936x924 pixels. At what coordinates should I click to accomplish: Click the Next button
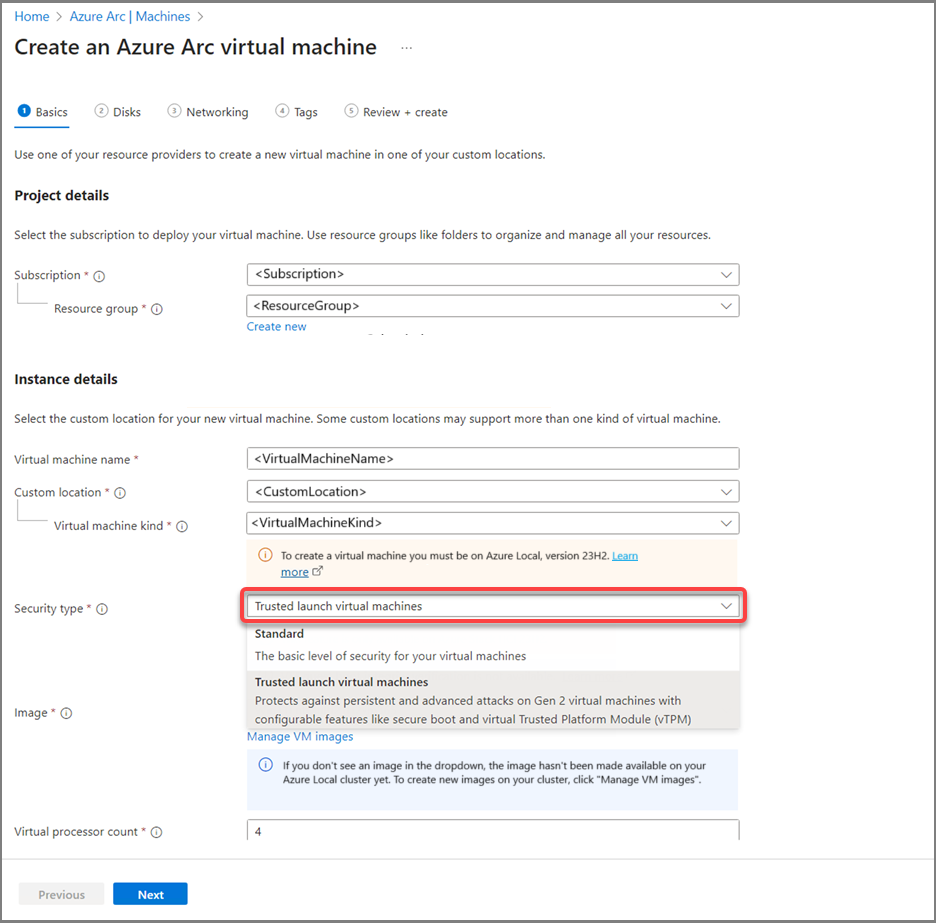[150, 894]
